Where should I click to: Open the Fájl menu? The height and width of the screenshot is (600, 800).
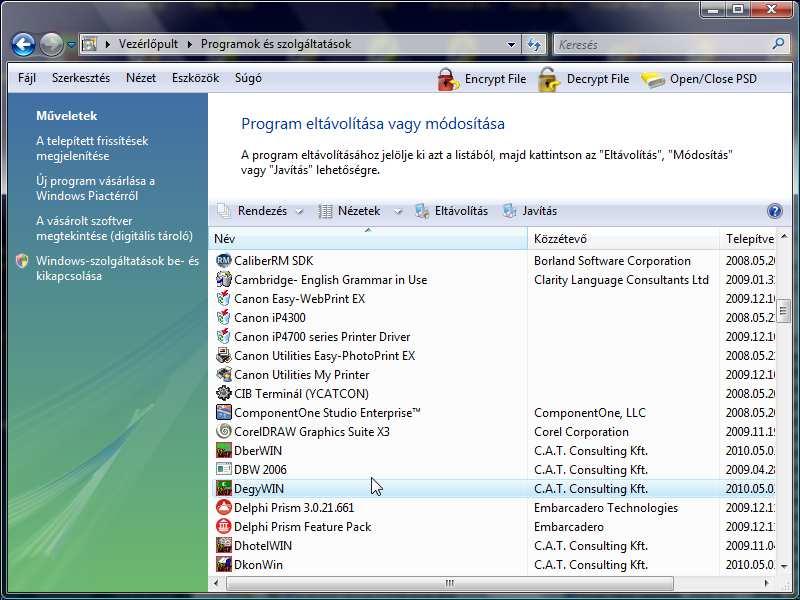tap(27, 78)
